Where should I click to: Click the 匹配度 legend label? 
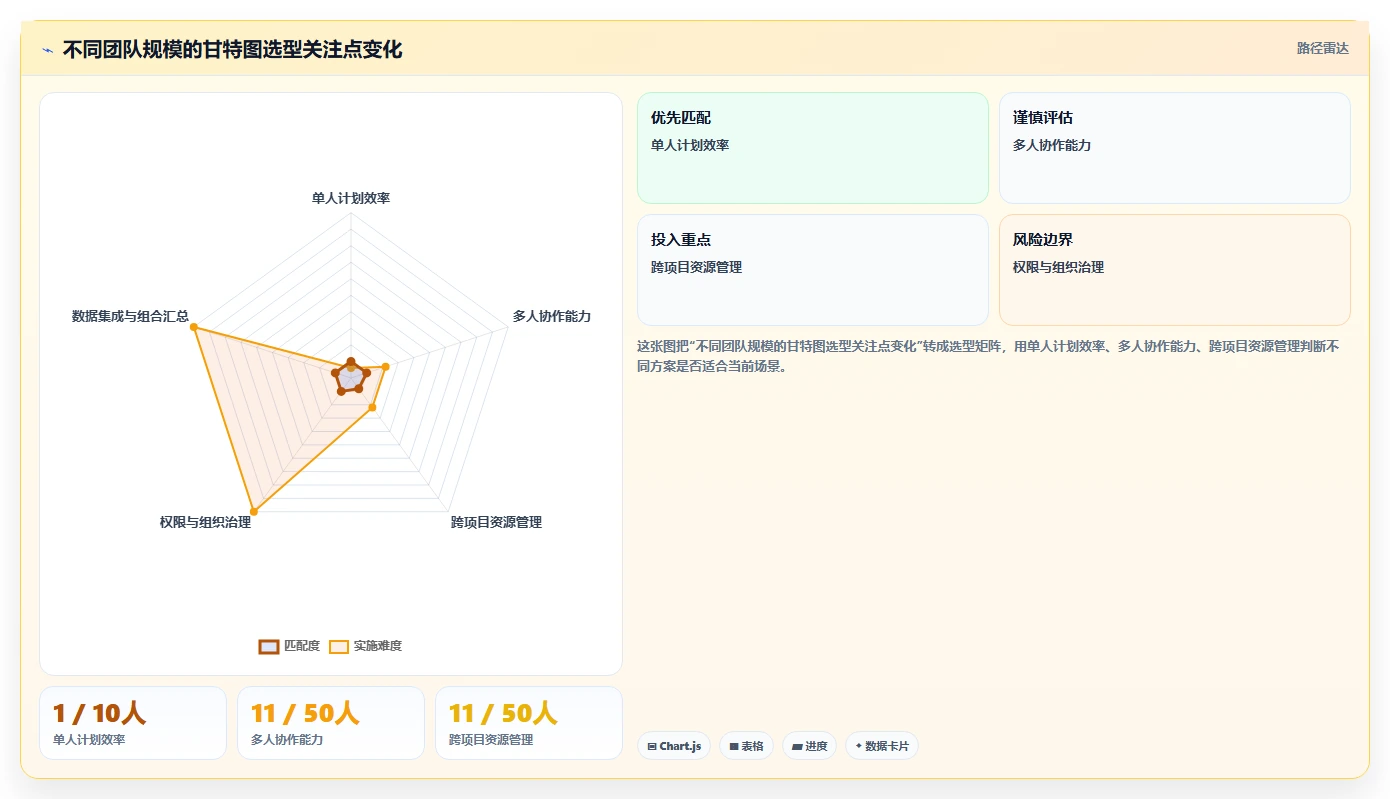click(x=302, y=646)
